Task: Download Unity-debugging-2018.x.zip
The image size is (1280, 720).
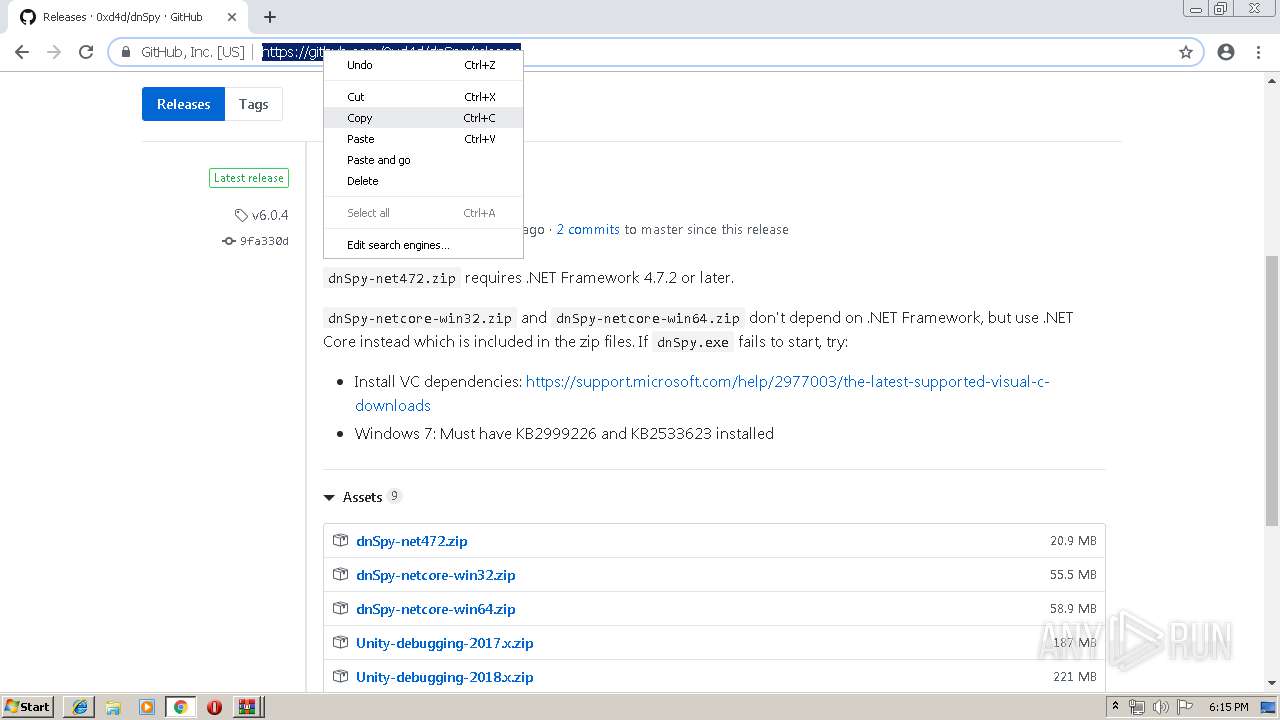Action: [445, 677]
